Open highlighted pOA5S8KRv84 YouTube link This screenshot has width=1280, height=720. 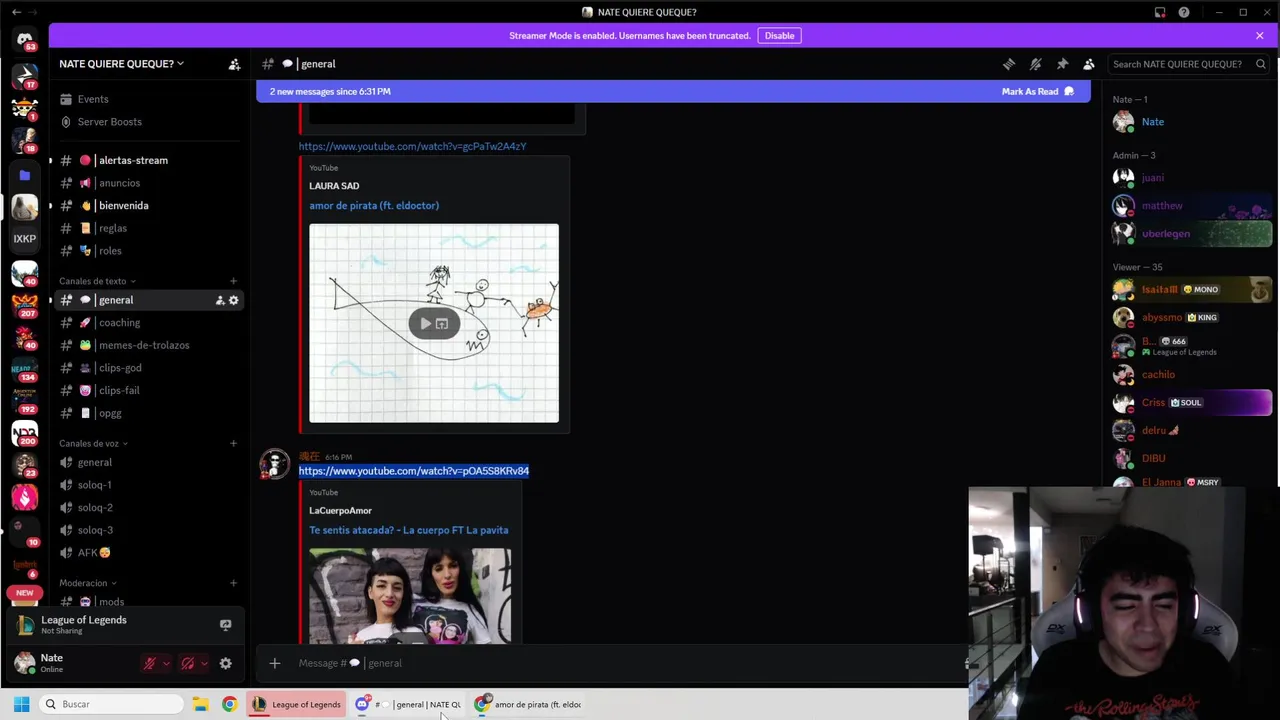(413, 471)
